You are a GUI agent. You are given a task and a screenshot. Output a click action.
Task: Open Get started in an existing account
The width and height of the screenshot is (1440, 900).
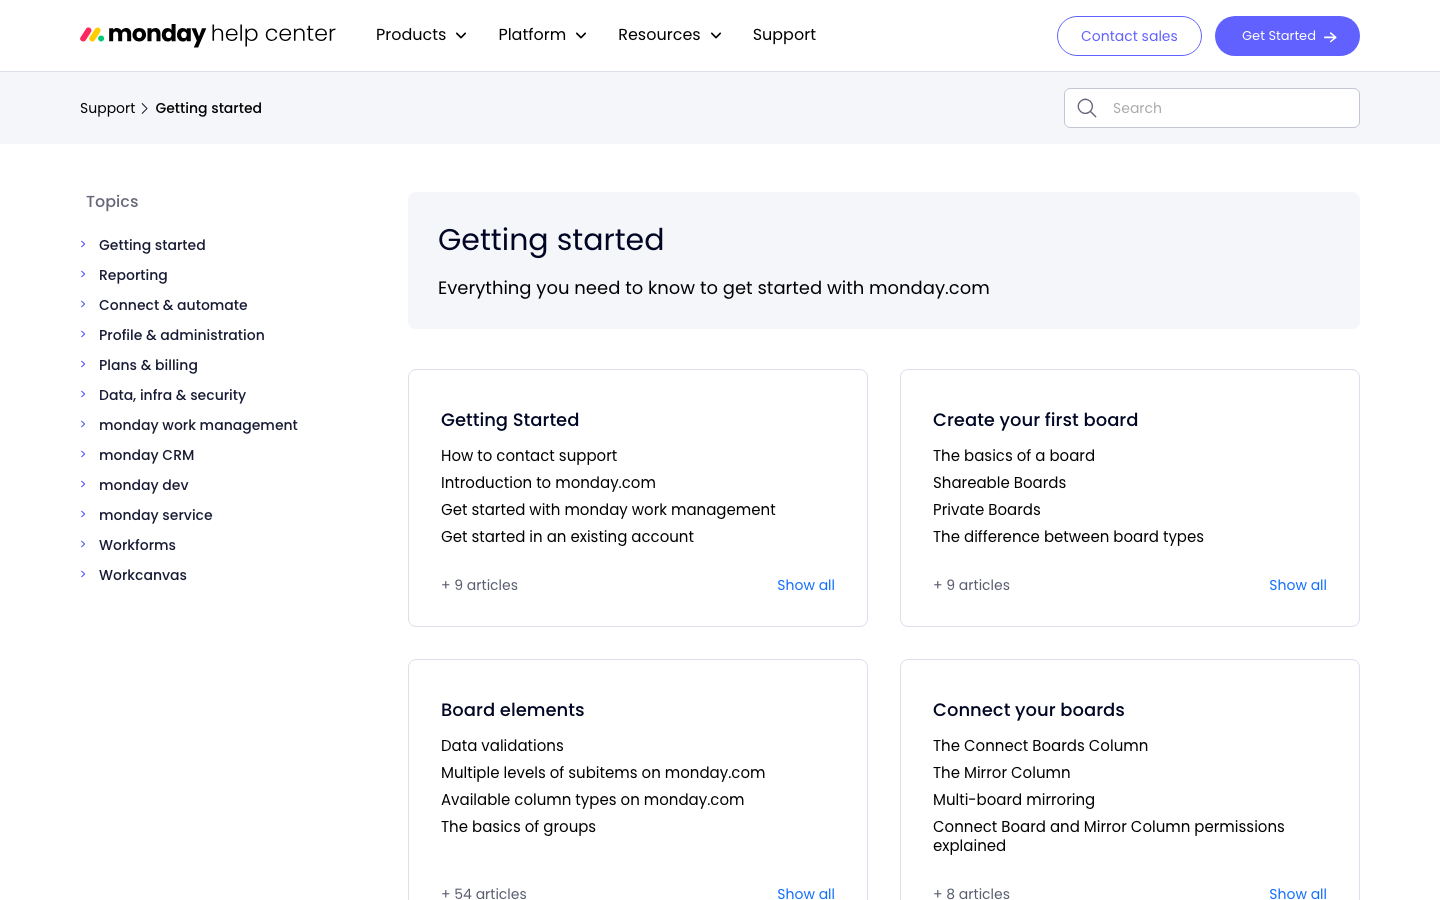tap(567, 537)
